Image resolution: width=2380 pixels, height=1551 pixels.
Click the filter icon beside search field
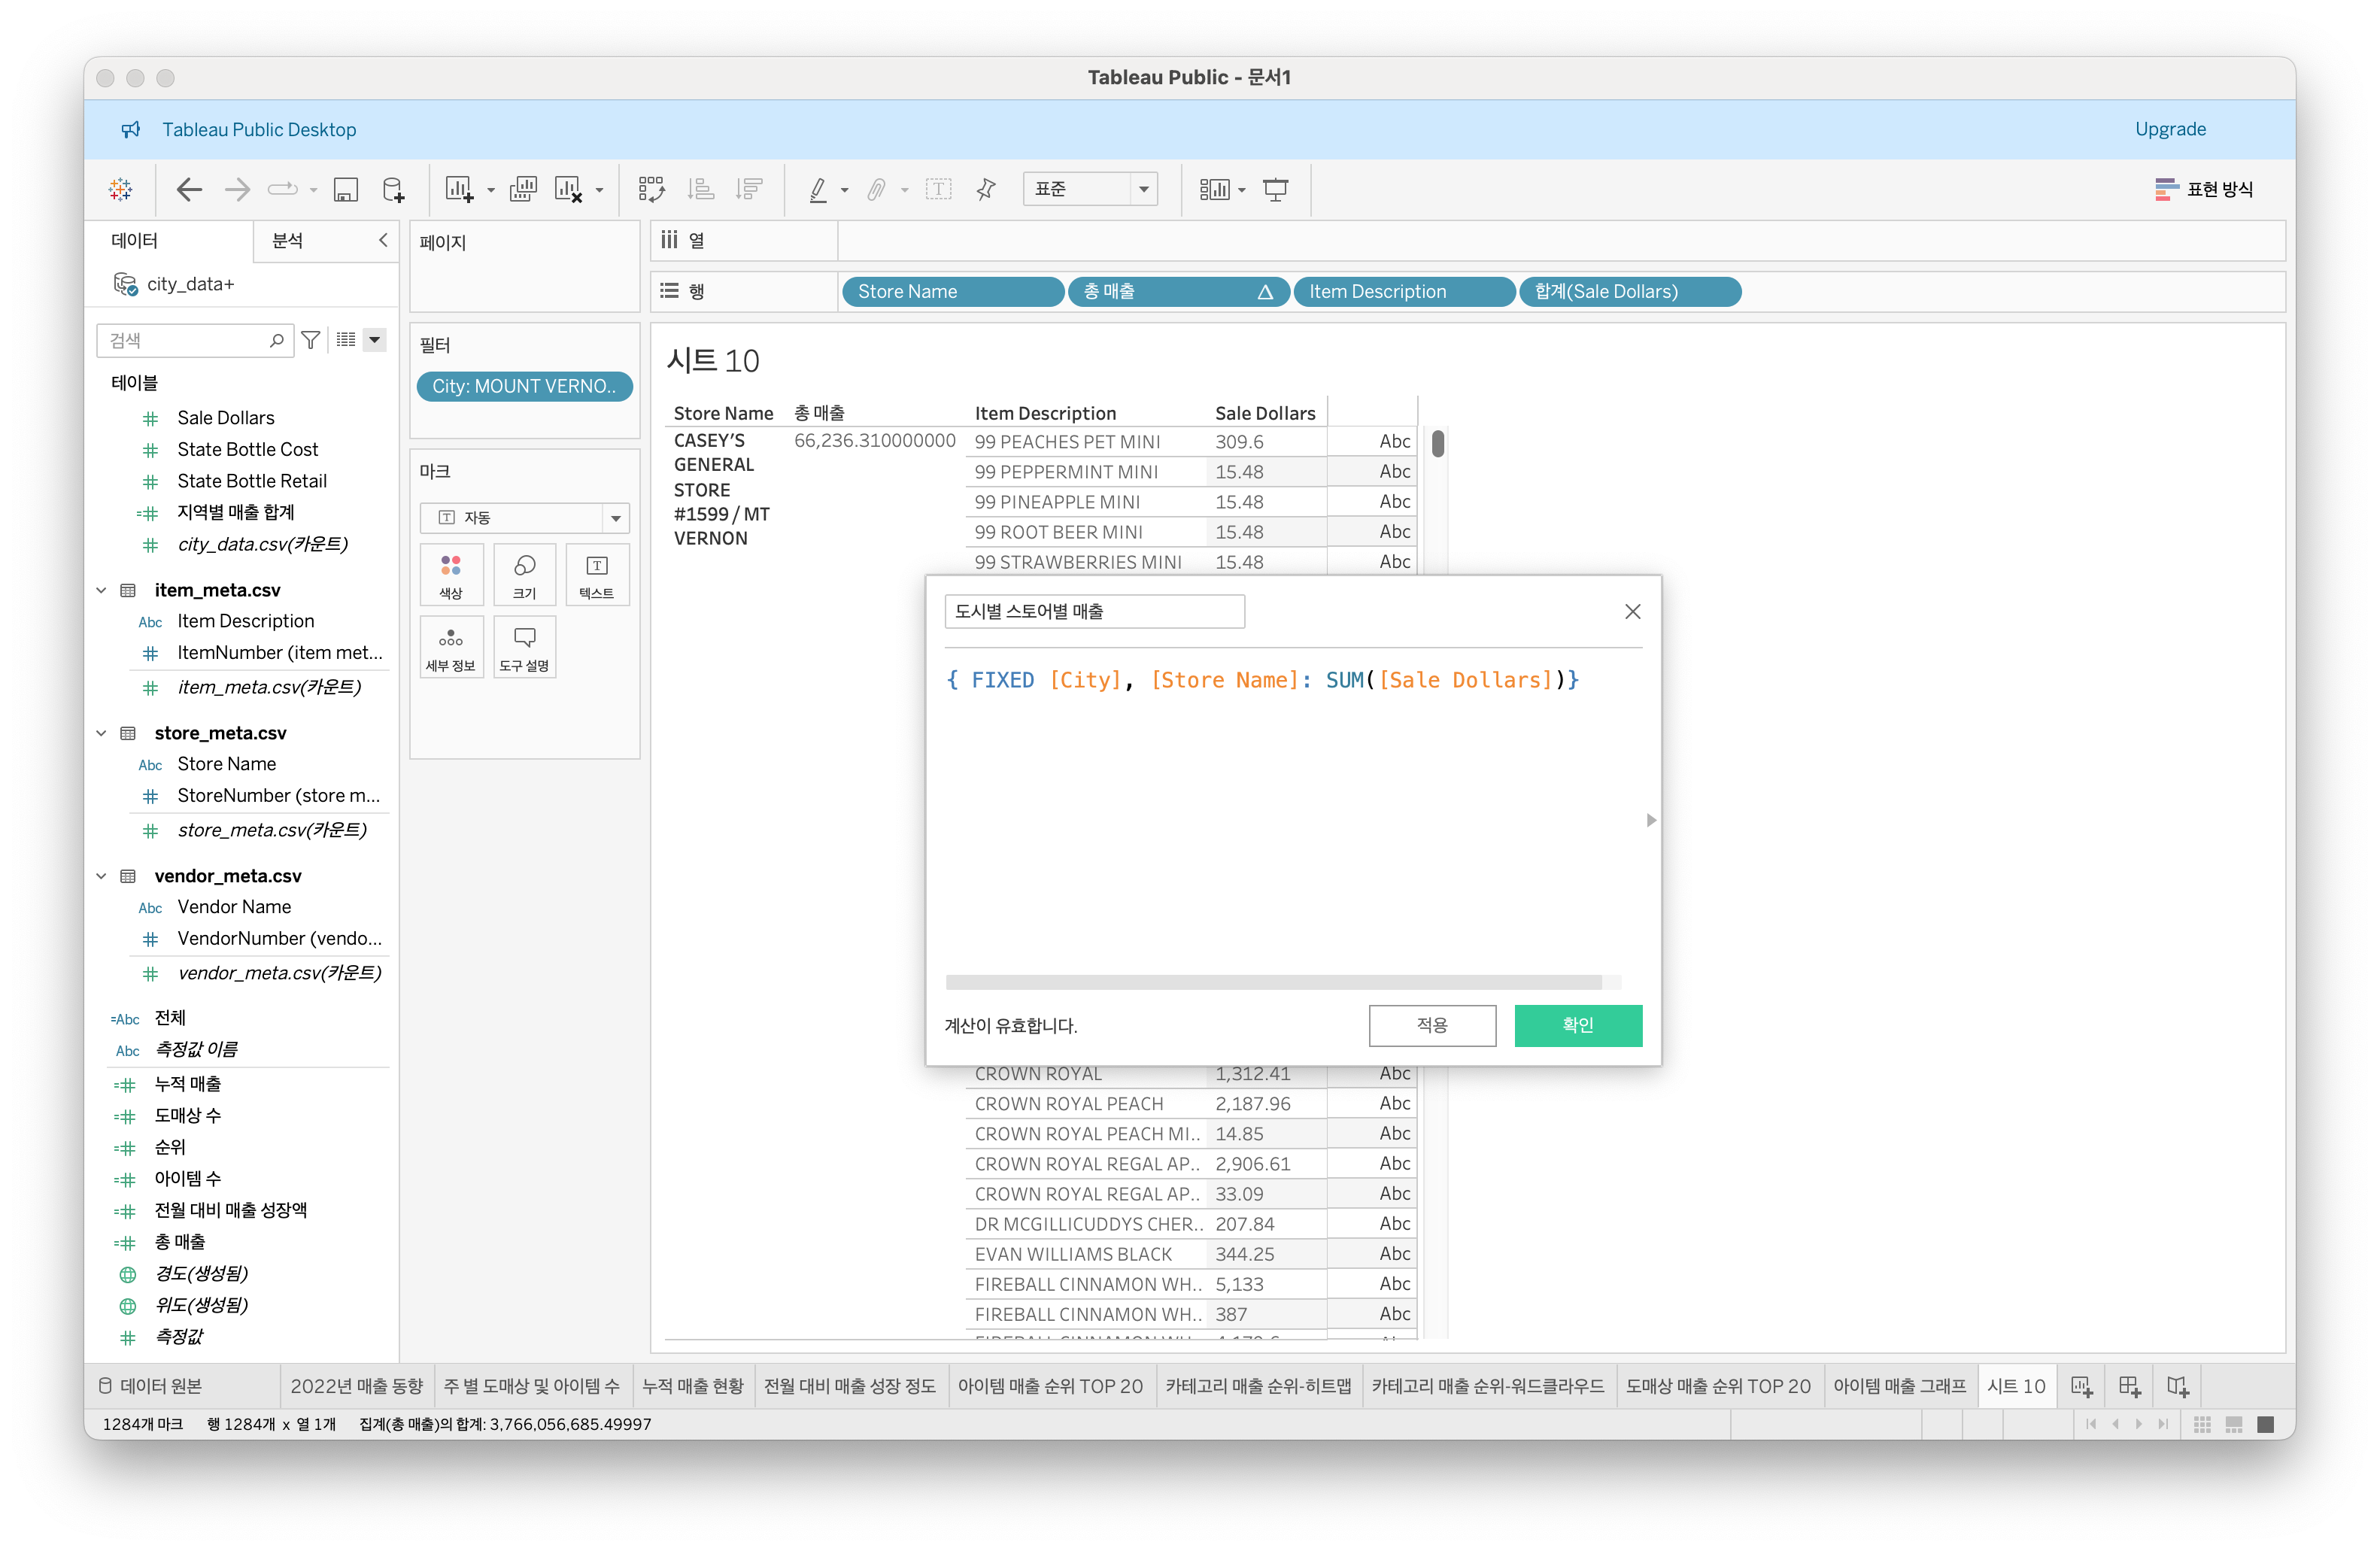pos(311,340)
